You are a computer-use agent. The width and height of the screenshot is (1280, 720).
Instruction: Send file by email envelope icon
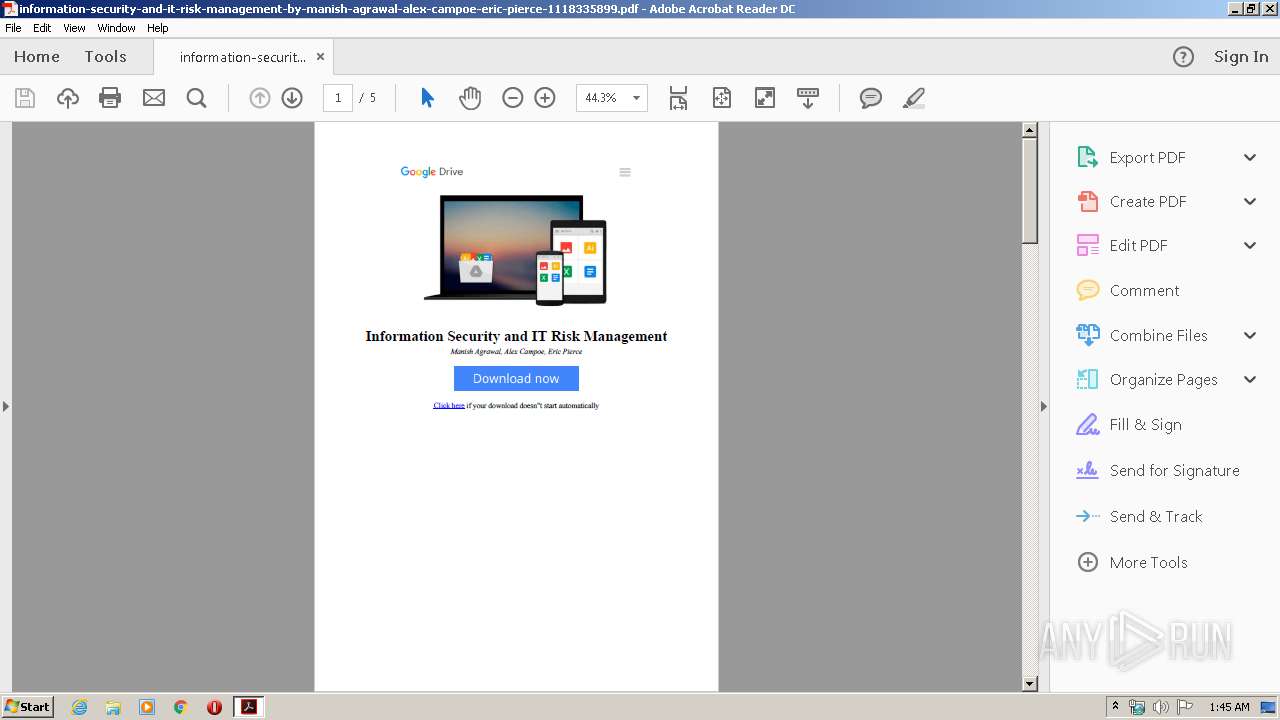tap(154, 98)
